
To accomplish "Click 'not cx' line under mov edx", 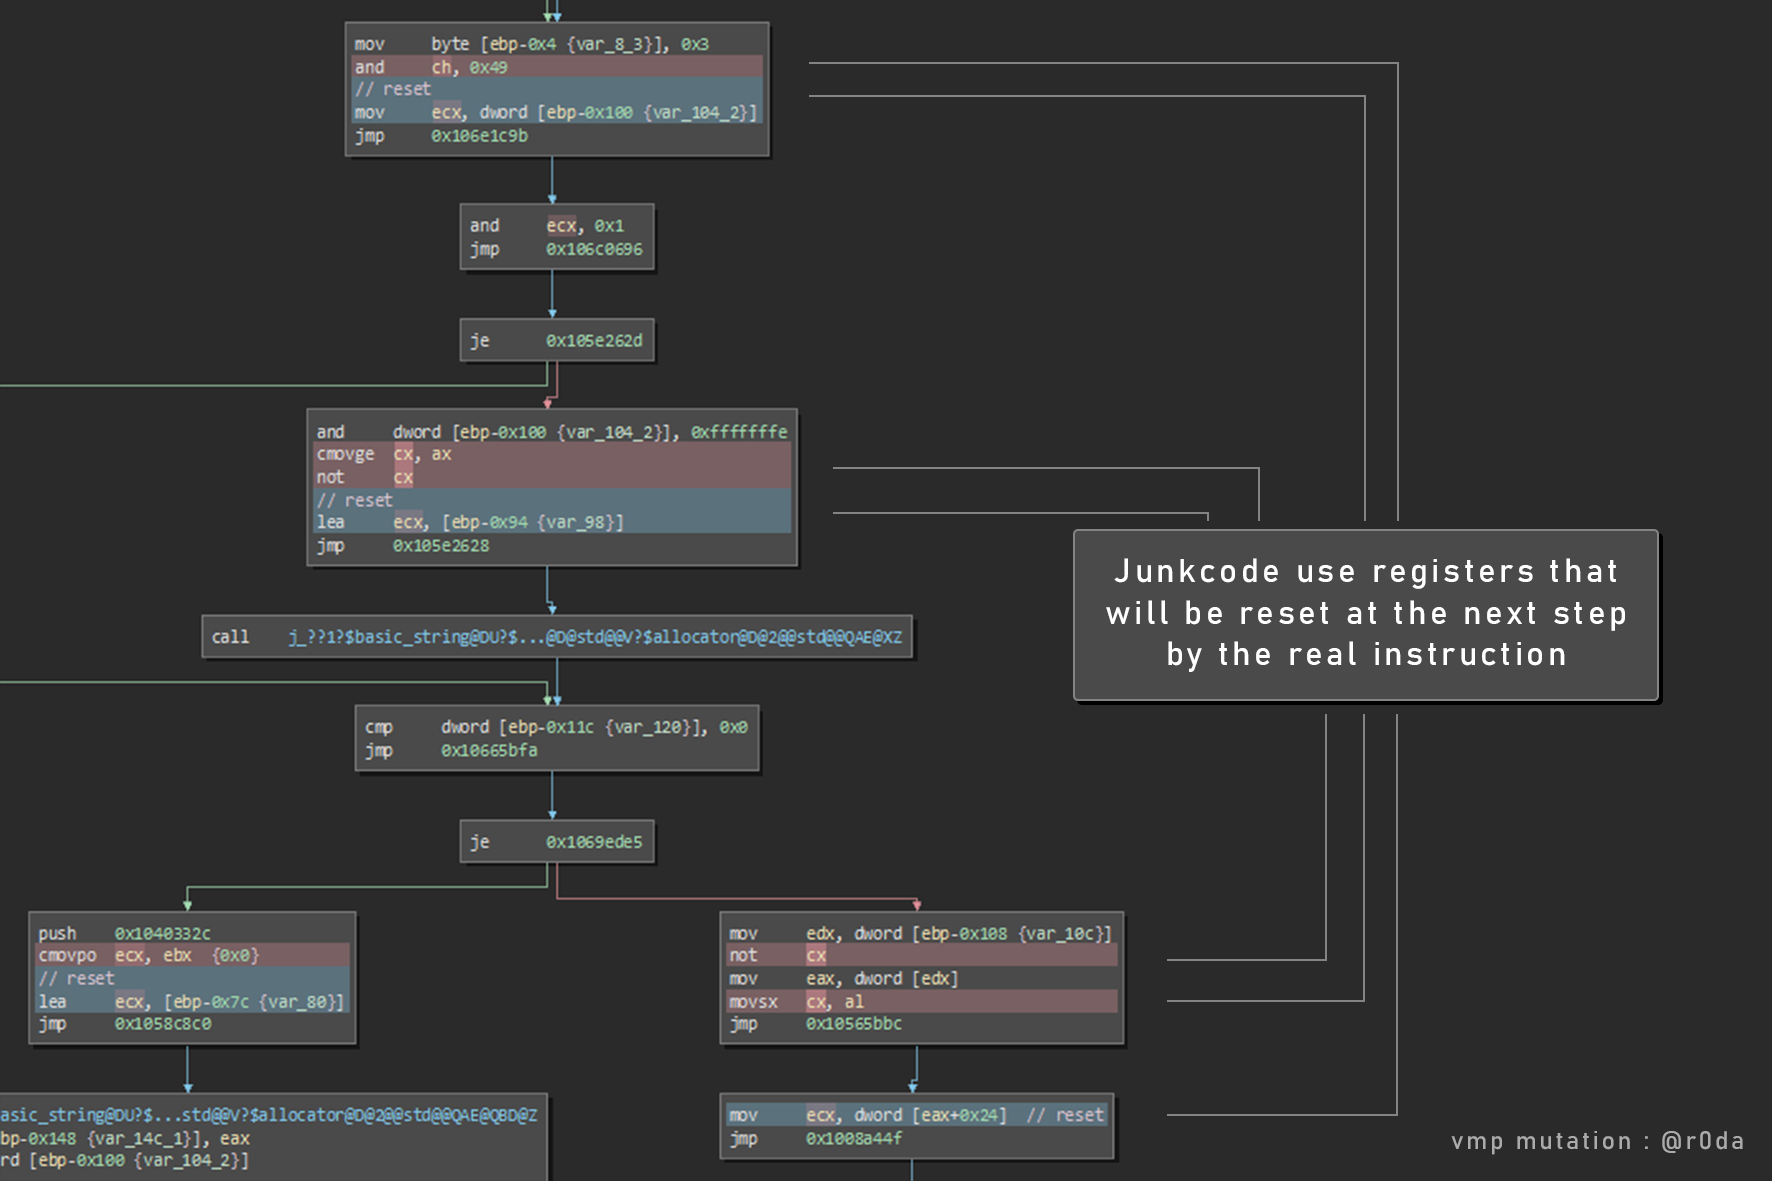I will click(922, 955).
